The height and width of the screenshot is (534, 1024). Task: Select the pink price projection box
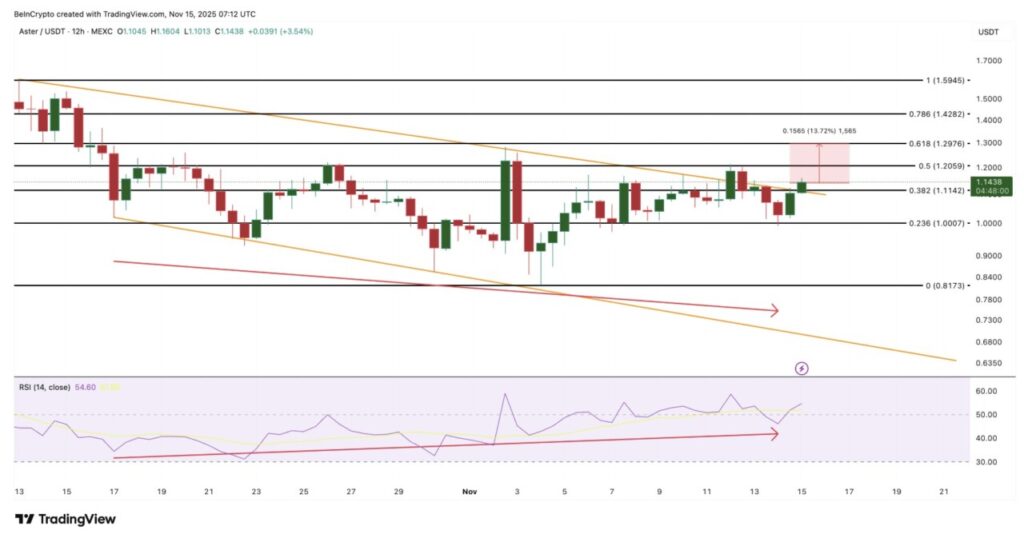click(819, 163)
